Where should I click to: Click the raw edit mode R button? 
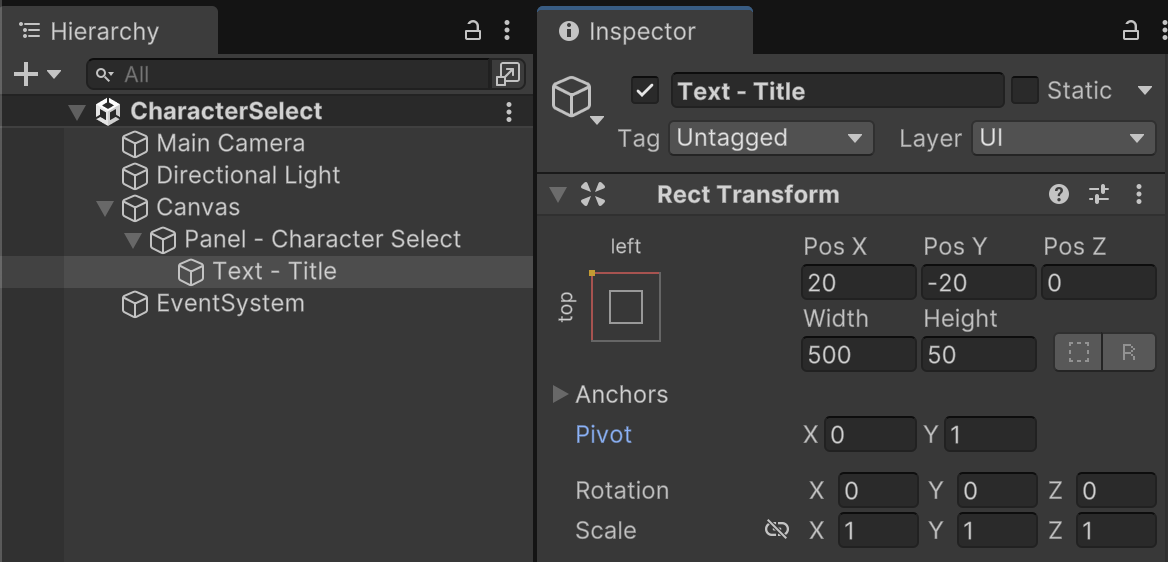pos(1129,353)
